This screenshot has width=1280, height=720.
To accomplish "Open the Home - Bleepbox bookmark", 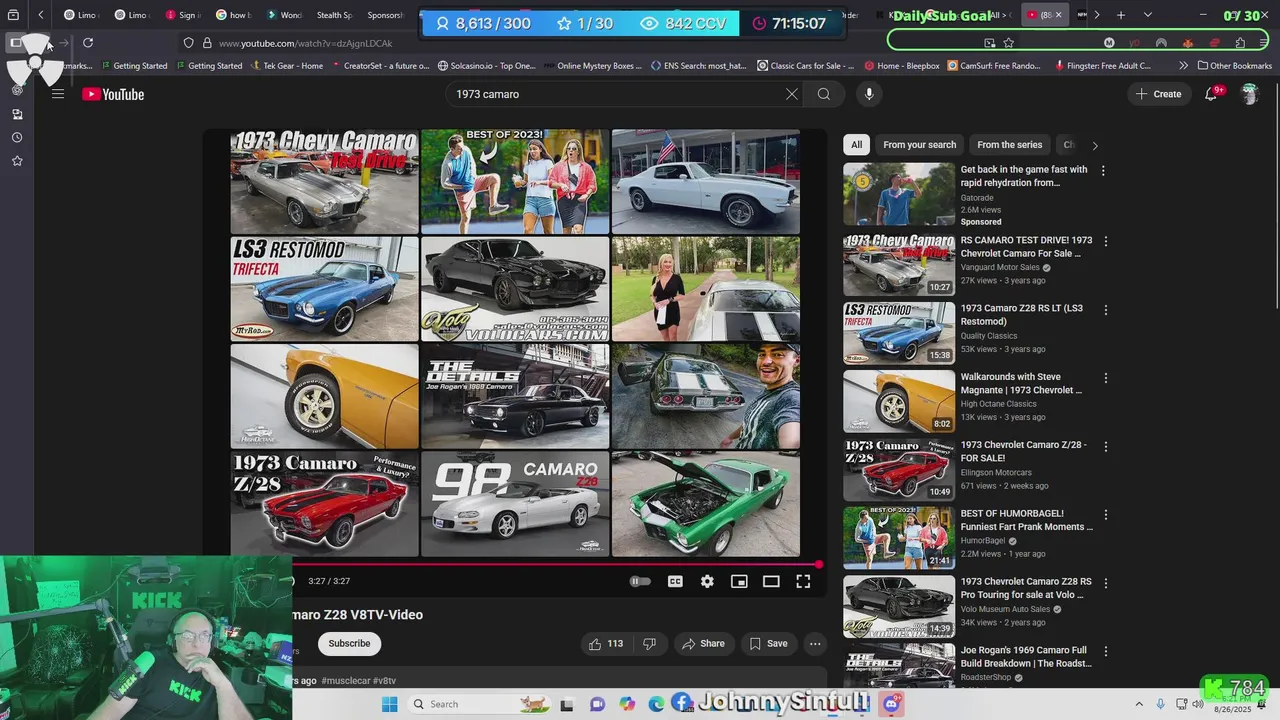I will pyautogui.click(x=902, y=66).
